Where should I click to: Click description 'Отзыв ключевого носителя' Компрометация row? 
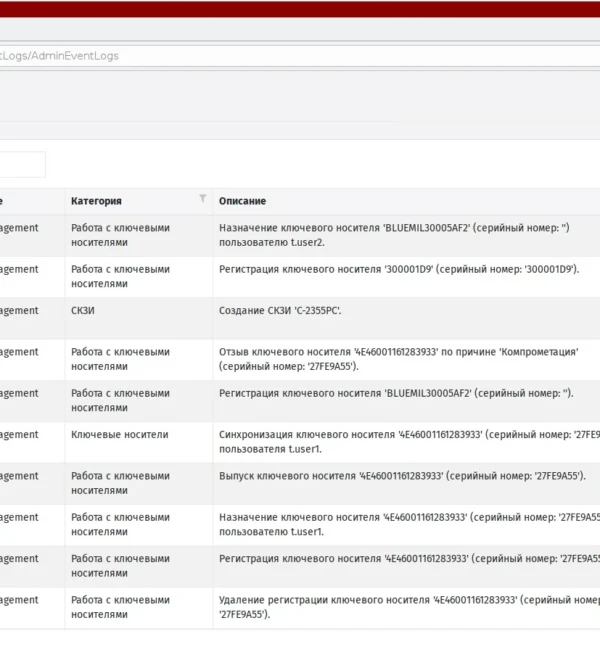point(399,359)
